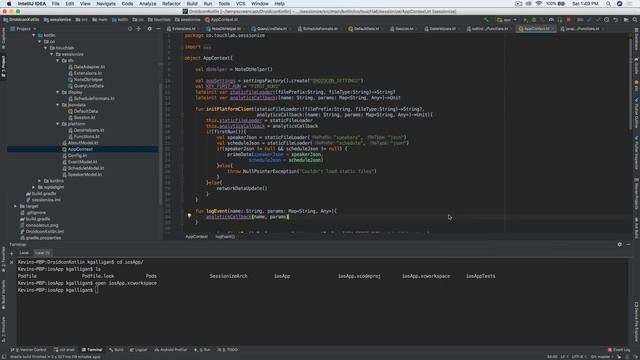Screen dimensions: 640x360
Task: Open the Build Variants side tab
Action: click(3, 295)
